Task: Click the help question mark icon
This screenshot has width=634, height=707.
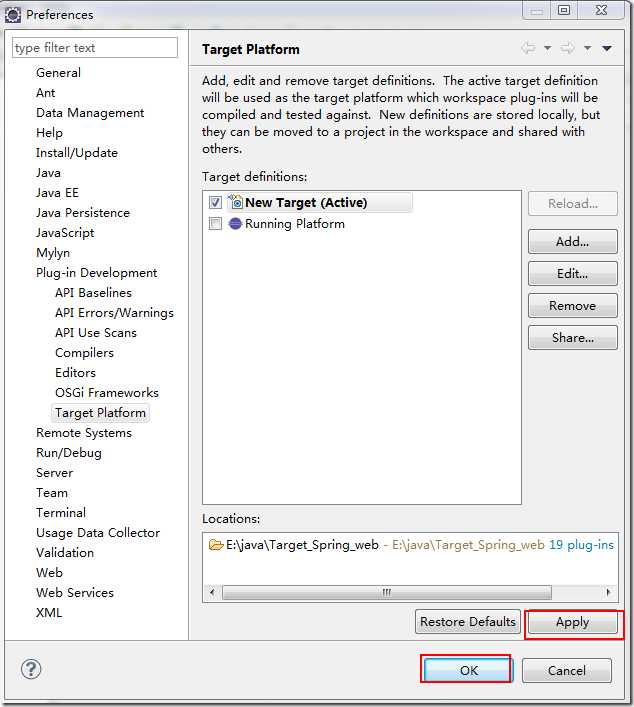Action: click(31, 669)
